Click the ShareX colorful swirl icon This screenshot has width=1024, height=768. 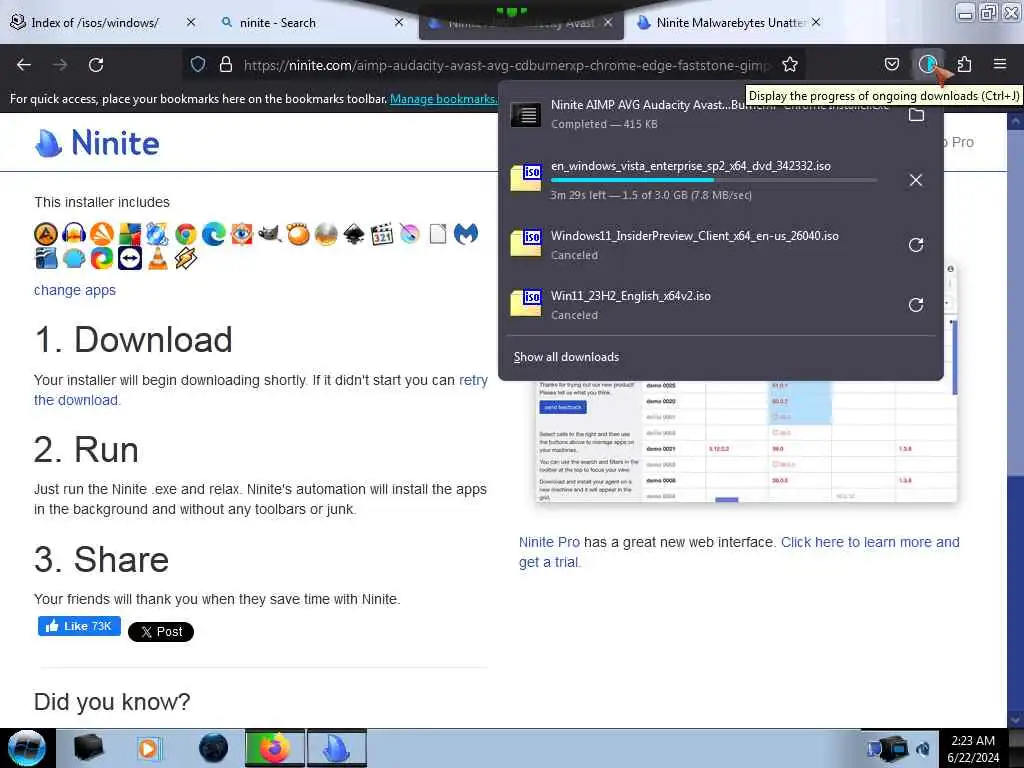102,259
